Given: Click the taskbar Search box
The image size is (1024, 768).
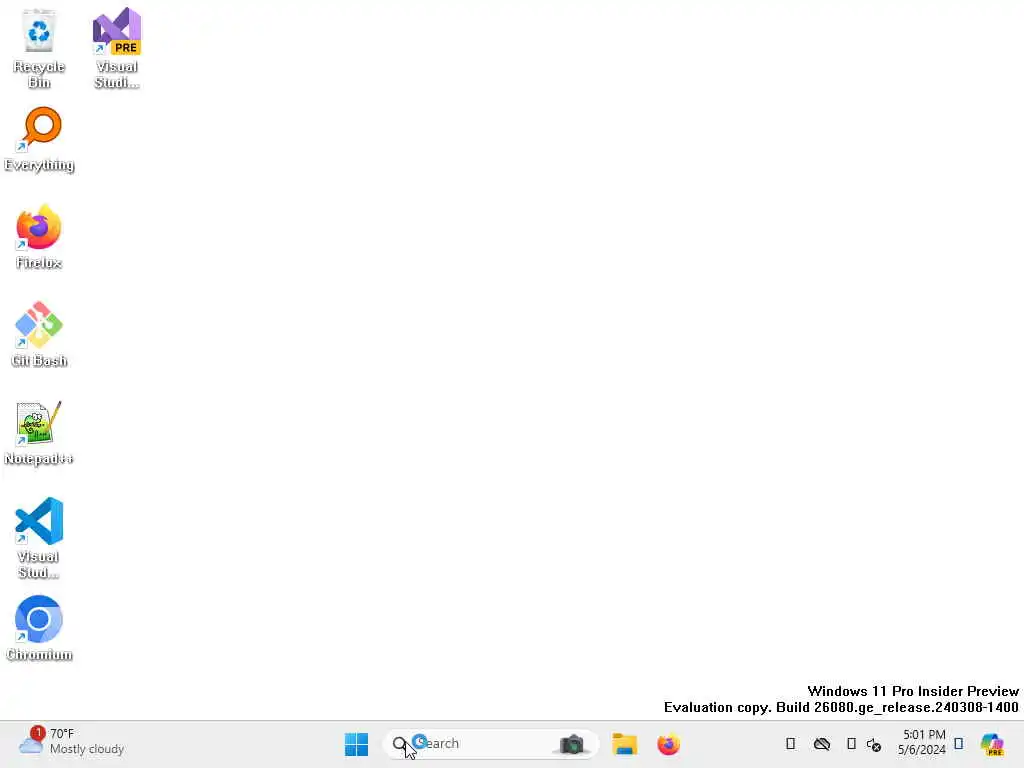Looking at the screenshot, I should coord(490,744).
